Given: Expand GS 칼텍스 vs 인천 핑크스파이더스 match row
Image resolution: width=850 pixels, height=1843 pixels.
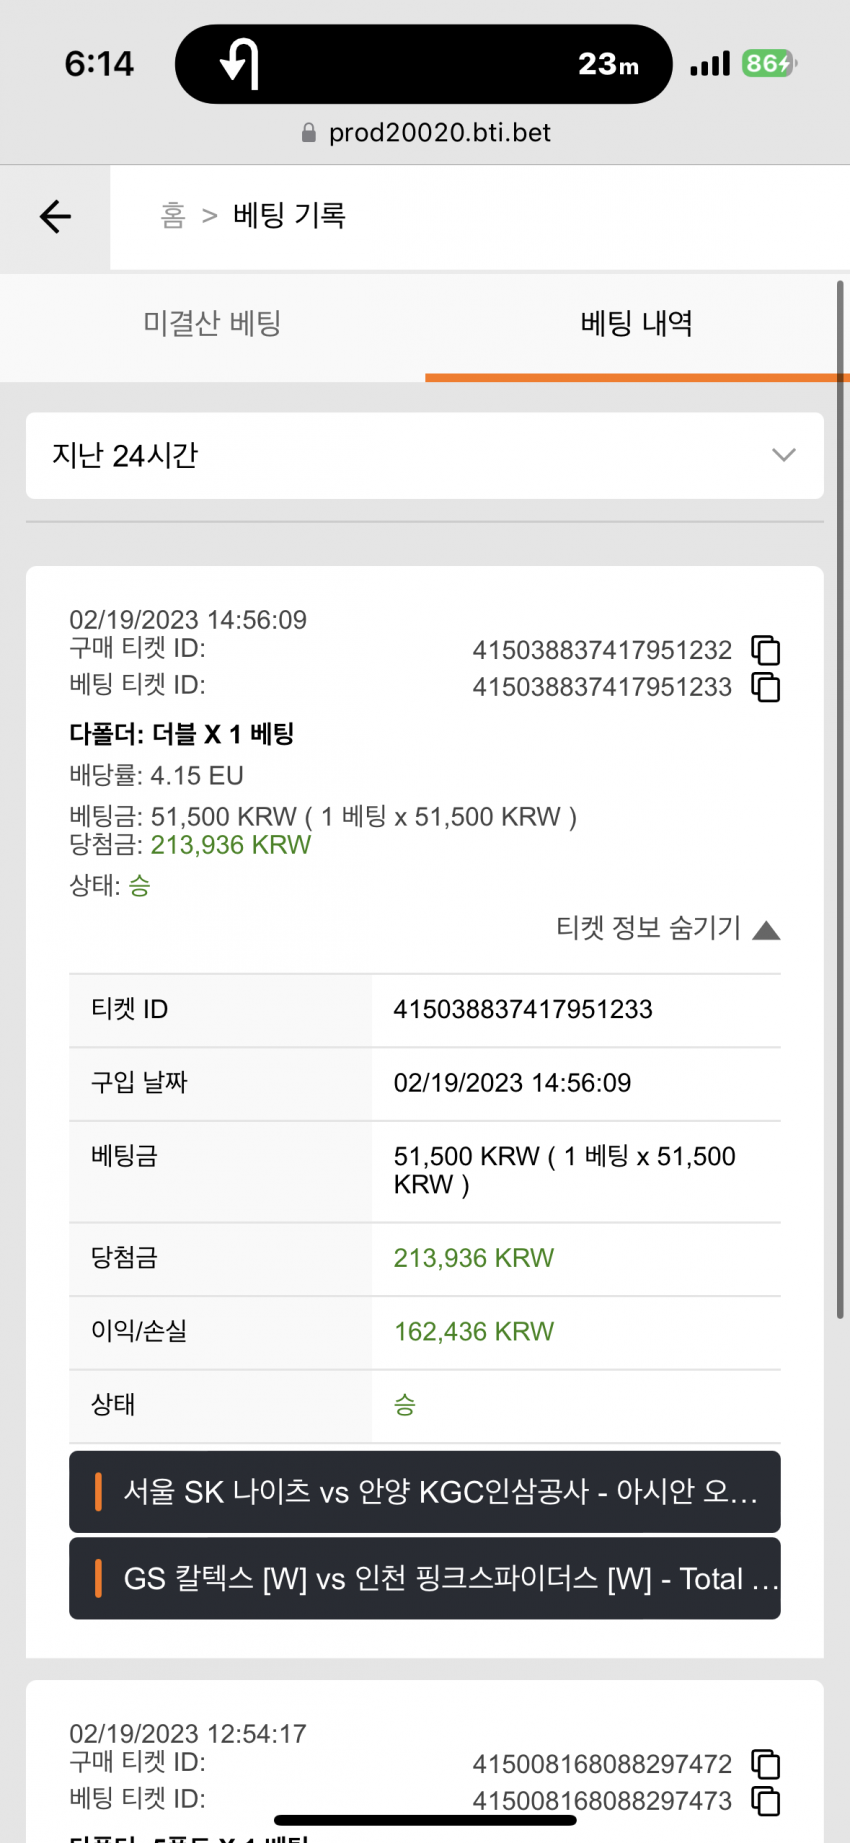Looking at the screenshot, I should click(x=425, y=1579).
